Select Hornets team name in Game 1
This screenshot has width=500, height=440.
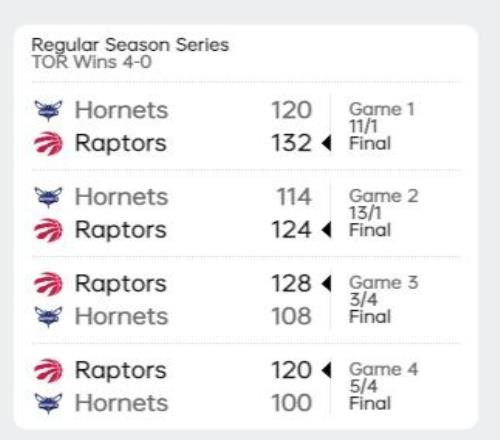(121, 110)
